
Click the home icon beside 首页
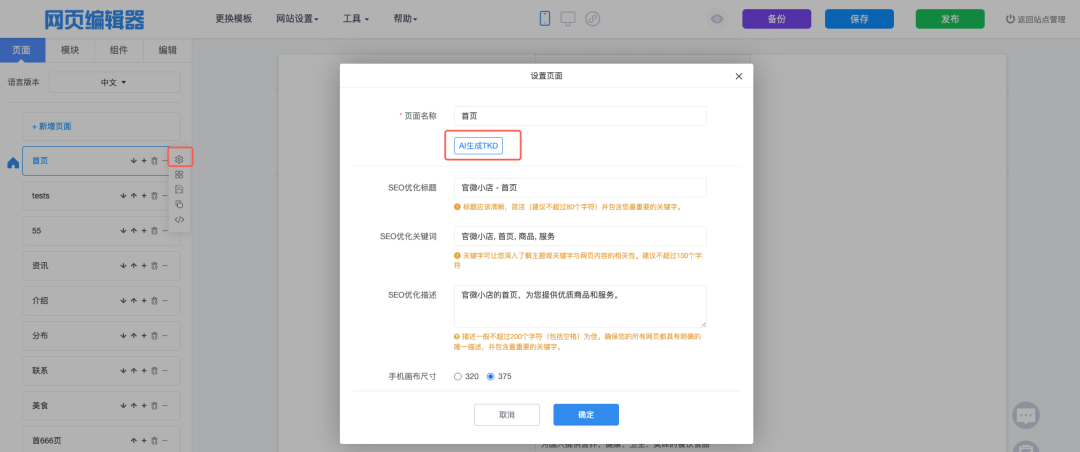click(13, 163)
